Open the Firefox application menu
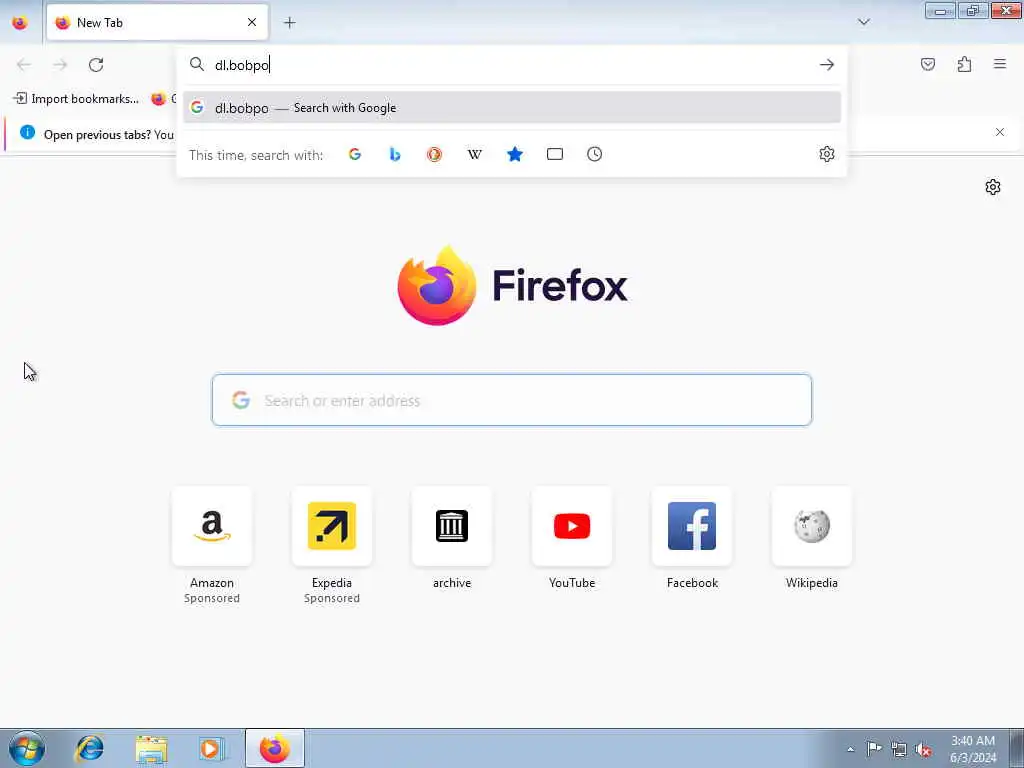This screenshot has width=1024, height=768. coord(1000,64)
